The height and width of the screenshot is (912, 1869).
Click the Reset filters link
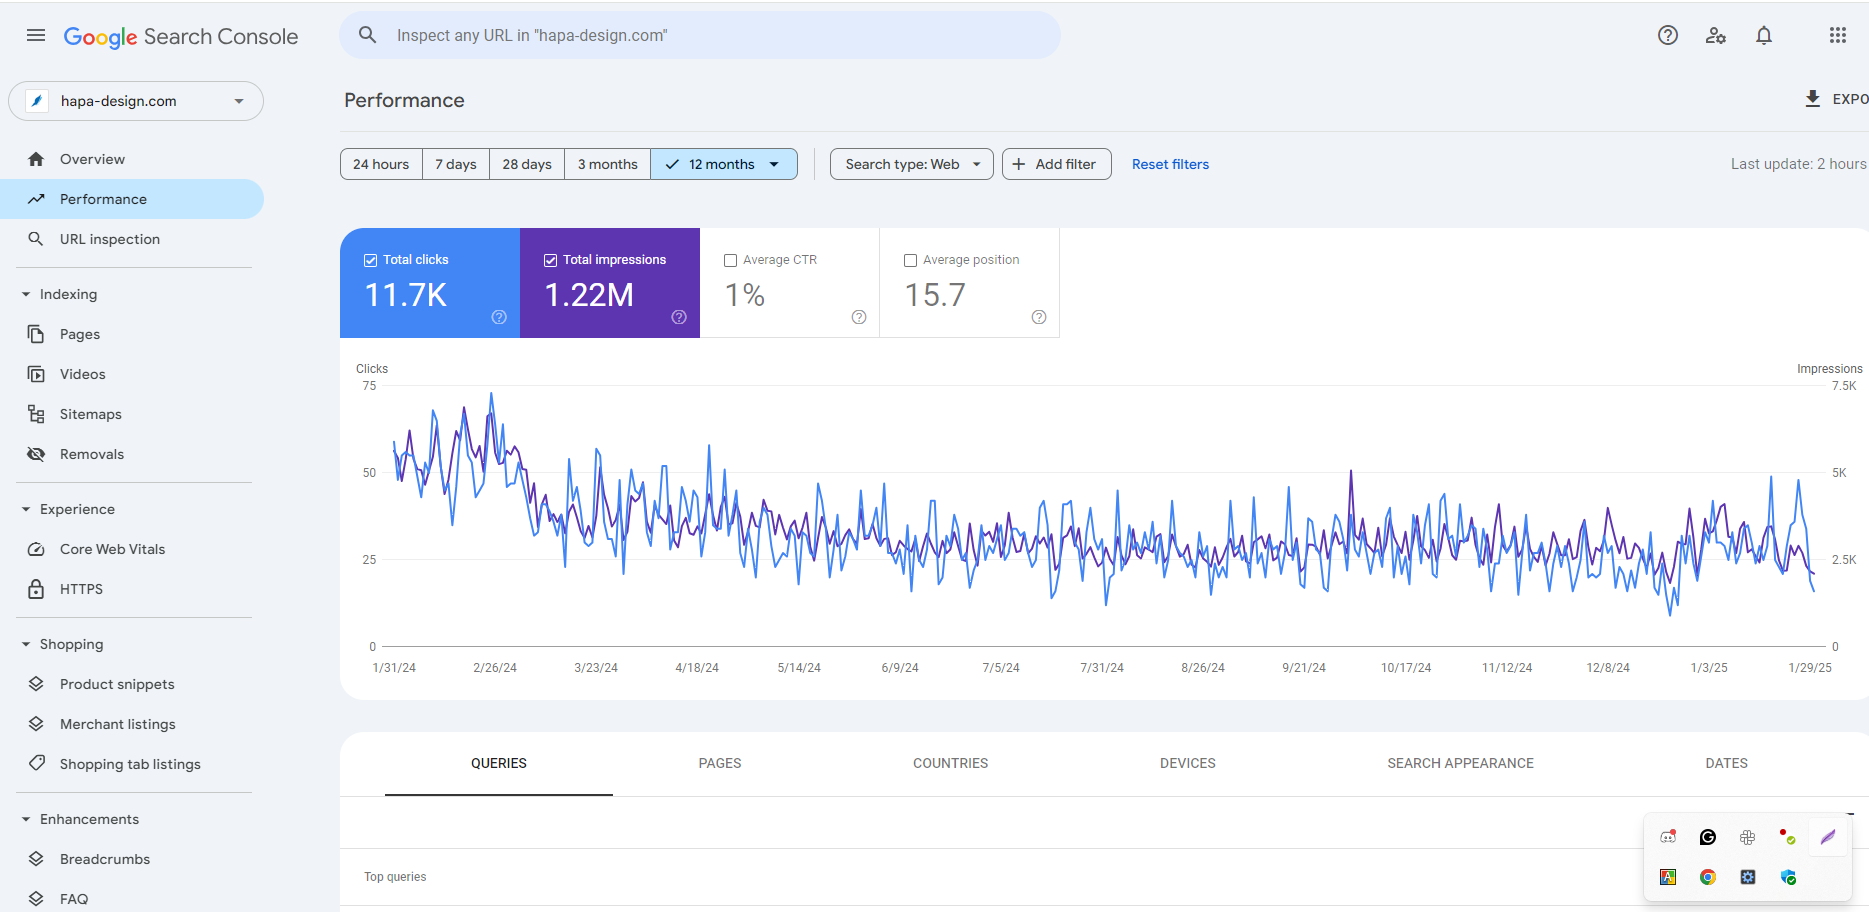[1170, 164]
